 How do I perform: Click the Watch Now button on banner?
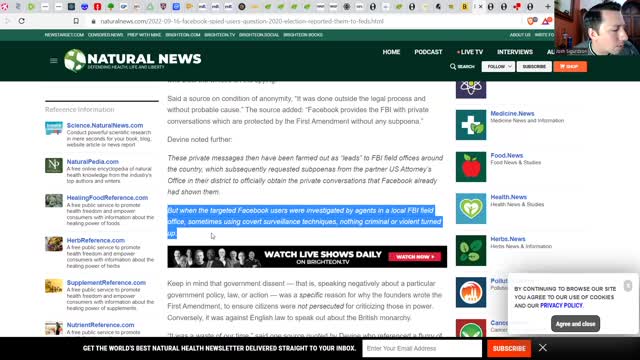pyautogui.click(x=414, y=257)
